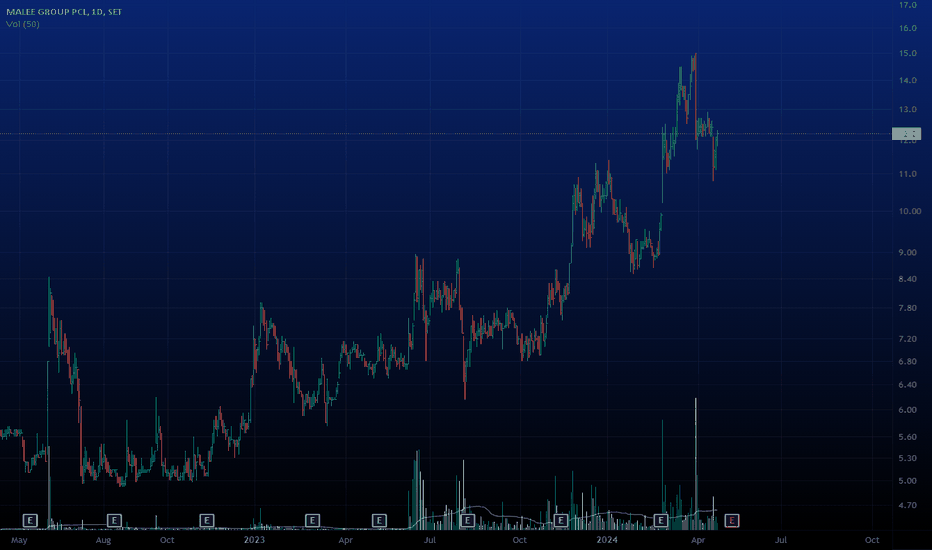This screenshot has height=550, width=932.
Task: Click the May label on the time axis
Action: 19,540
